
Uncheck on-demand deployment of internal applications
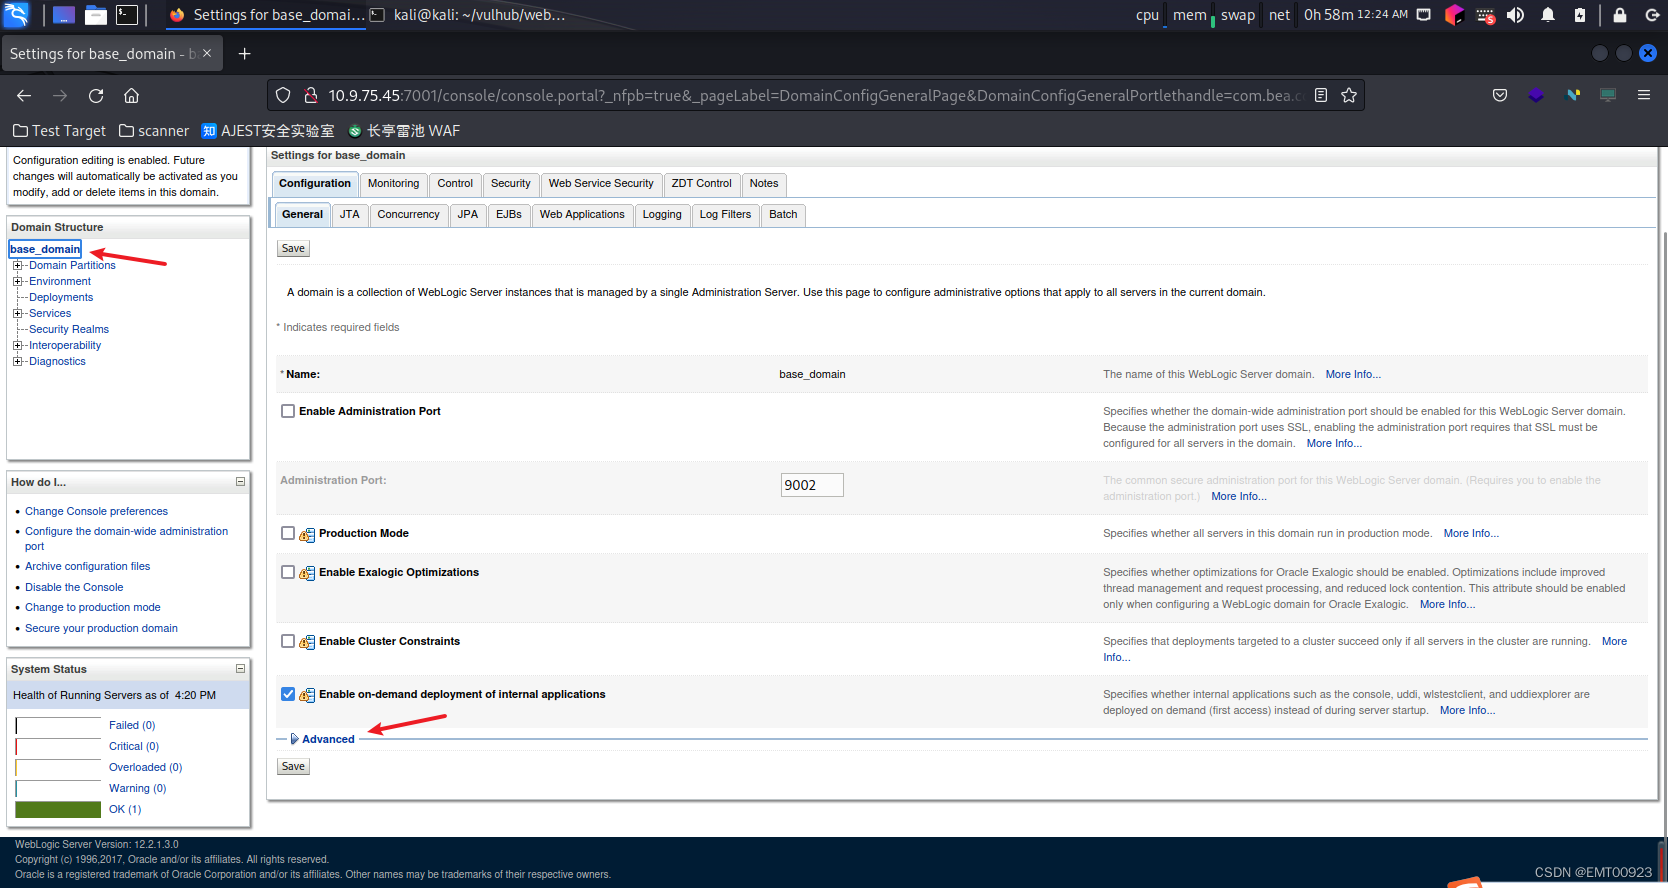point(288,694)
